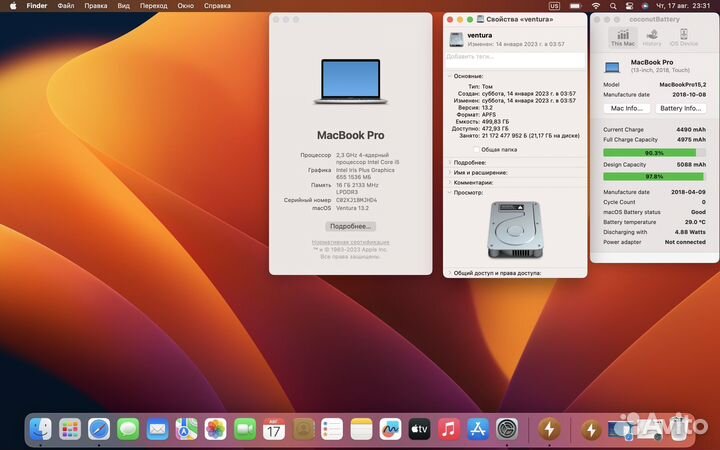
Task: Activate Siri from the menu bar
Action: click(x=645, y=6)
